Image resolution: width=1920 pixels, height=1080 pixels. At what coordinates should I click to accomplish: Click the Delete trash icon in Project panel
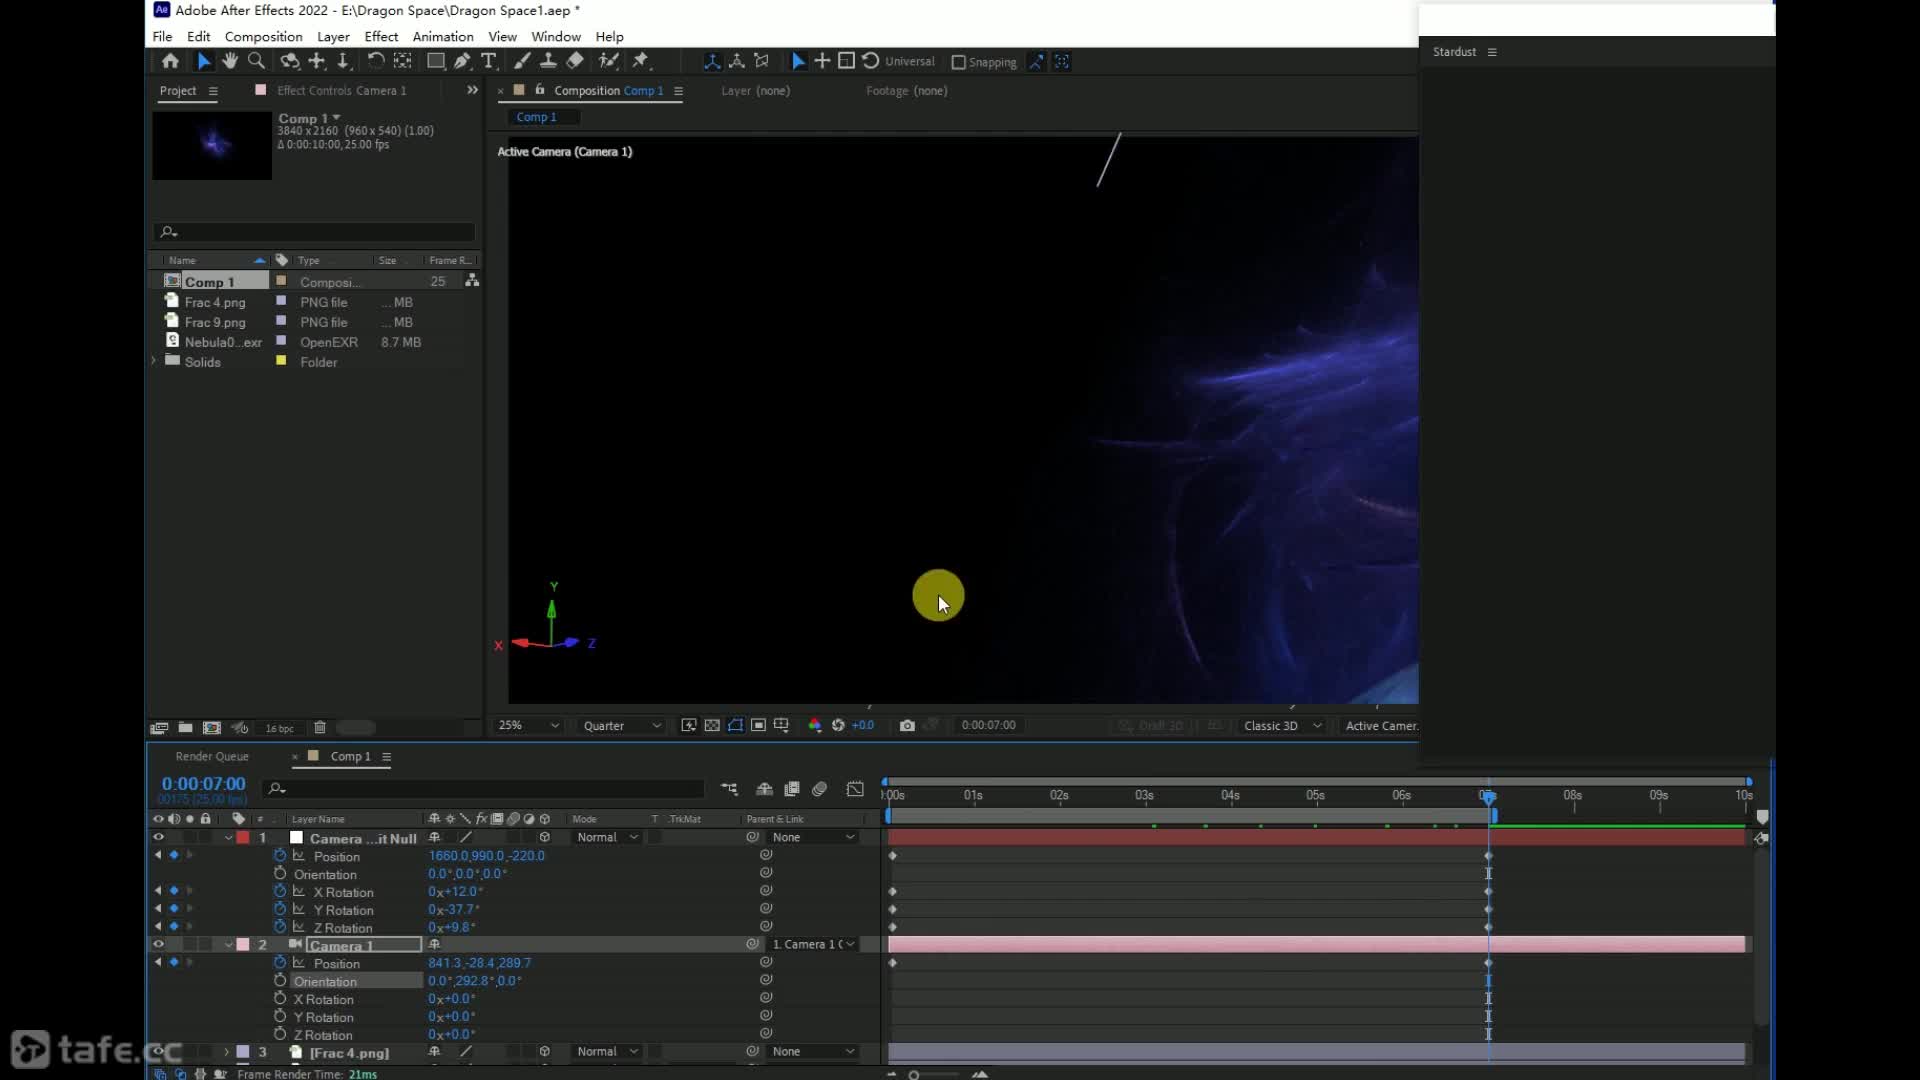pyautogui.click(x=320, y=728)
